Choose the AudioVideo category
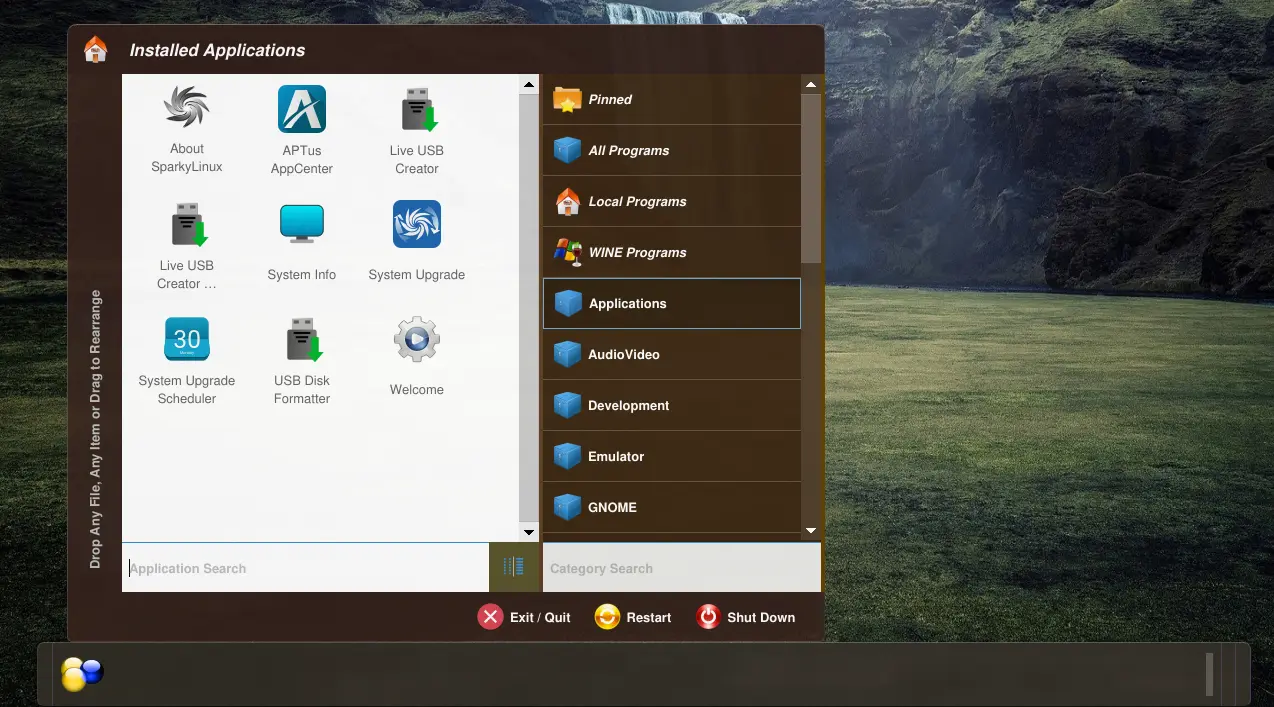This screenshot has height=707, width=1274. coord(671,355)
